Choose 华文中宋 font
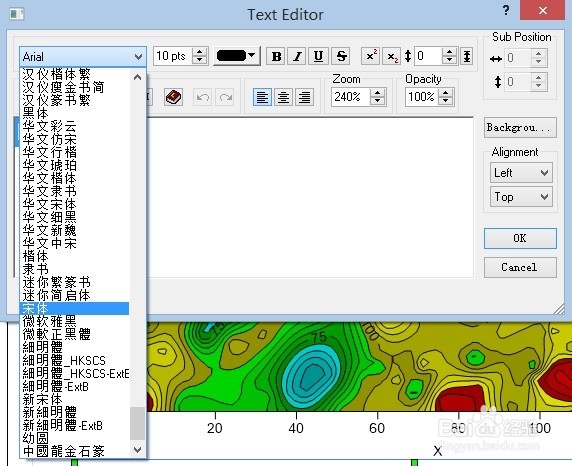Viewport: 572px width, 466px height. pyautogui.click(x=74, y=243)
